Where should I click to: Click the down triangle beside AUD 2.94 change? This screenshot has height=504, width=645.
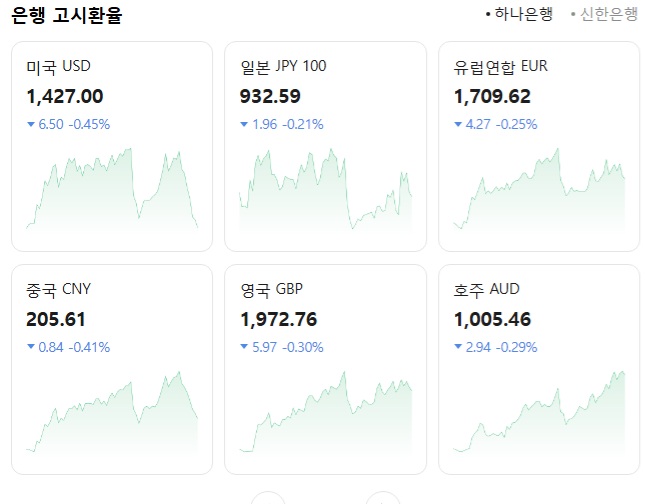pos(458,348)
